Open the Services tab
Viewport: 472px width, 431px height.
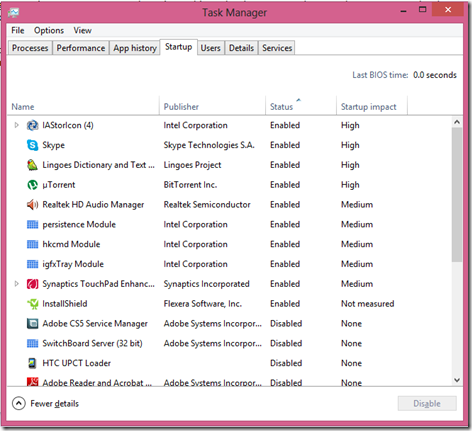pyautogui.click(x=277, y=48)
